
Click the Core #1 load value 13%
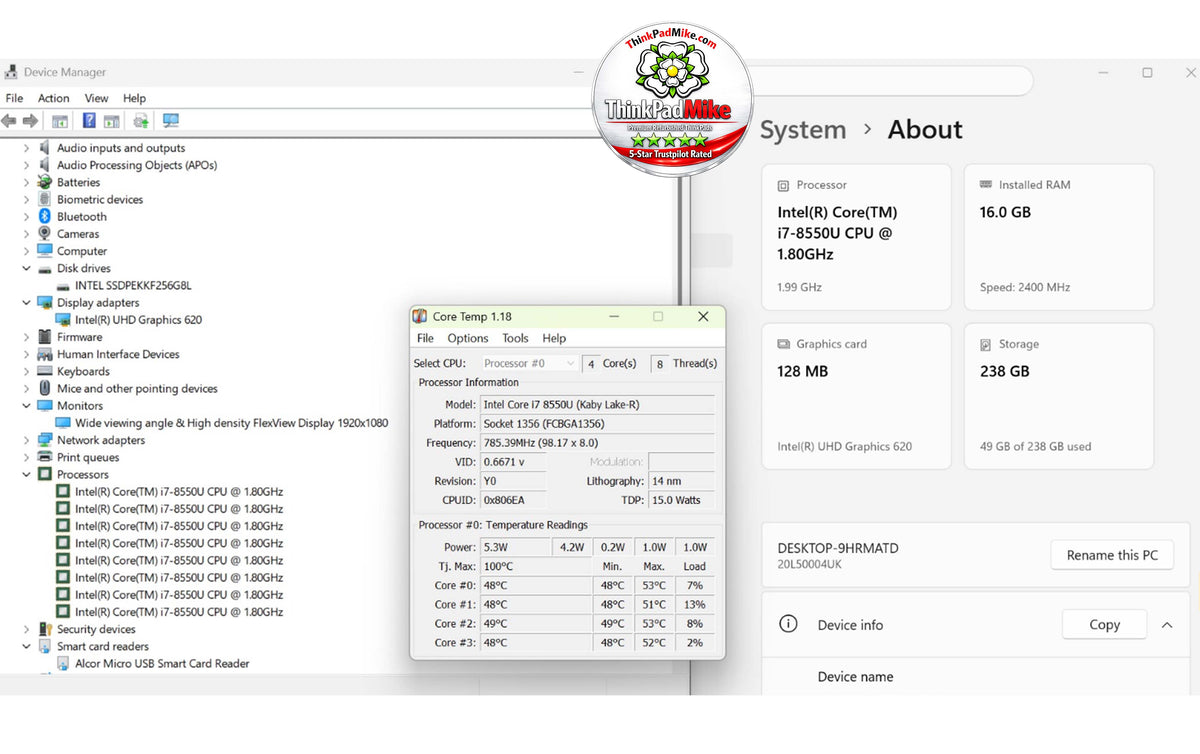pyautogui.click(x=694, y=604)
